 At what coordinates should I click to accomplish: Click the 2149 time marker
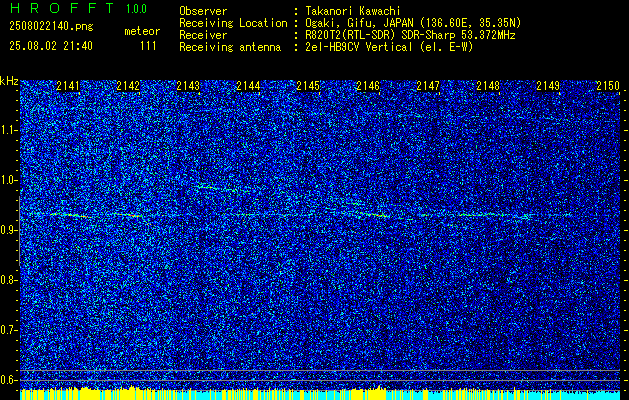pyautogui.click(x=548, y=86)
